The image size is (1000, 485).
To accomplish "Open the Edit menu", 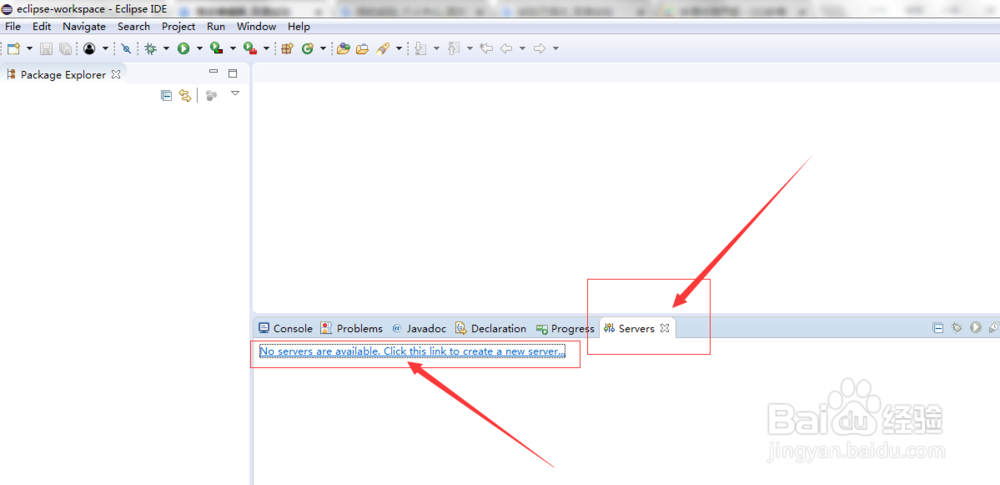I will tap(41, 26).
